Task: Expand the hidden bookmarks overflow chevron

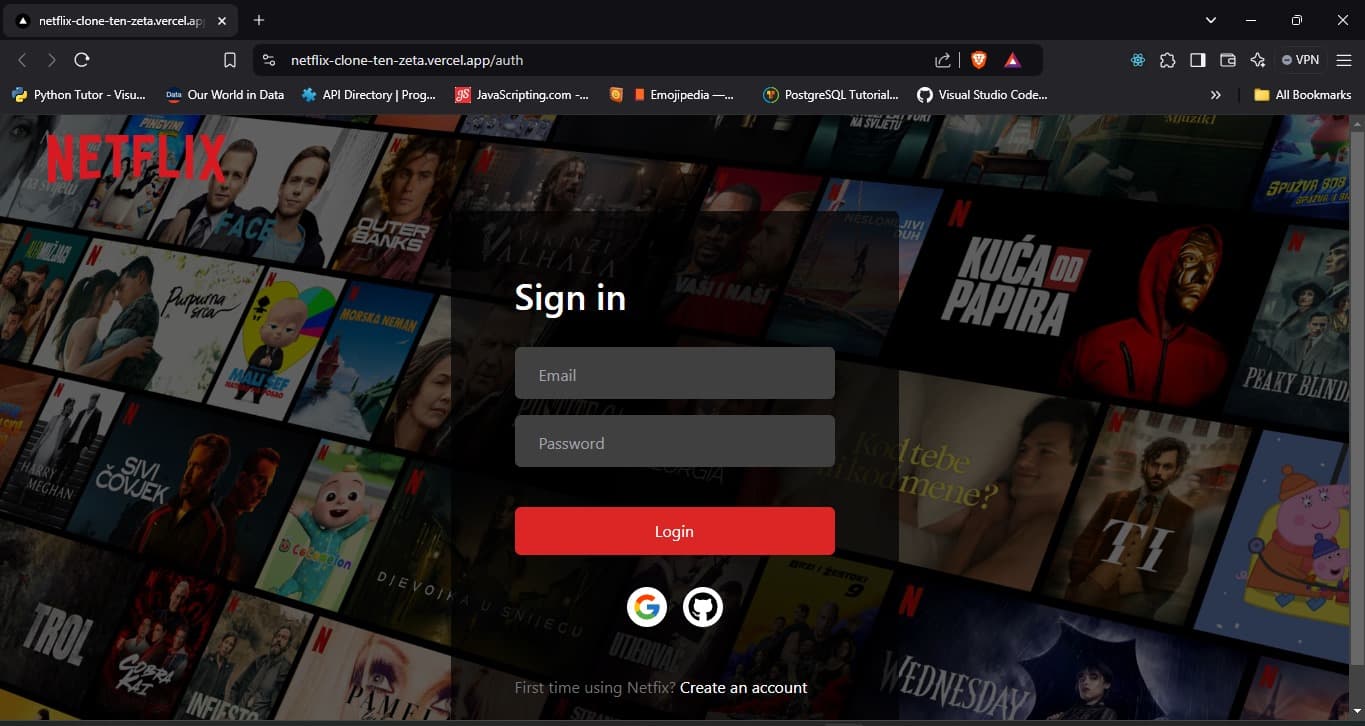Action: [1215, 94]
